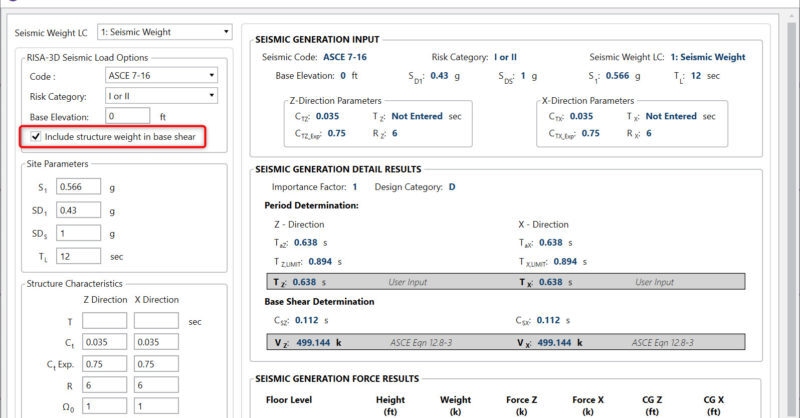Click the empty T field for X Direction

(155, 321)
